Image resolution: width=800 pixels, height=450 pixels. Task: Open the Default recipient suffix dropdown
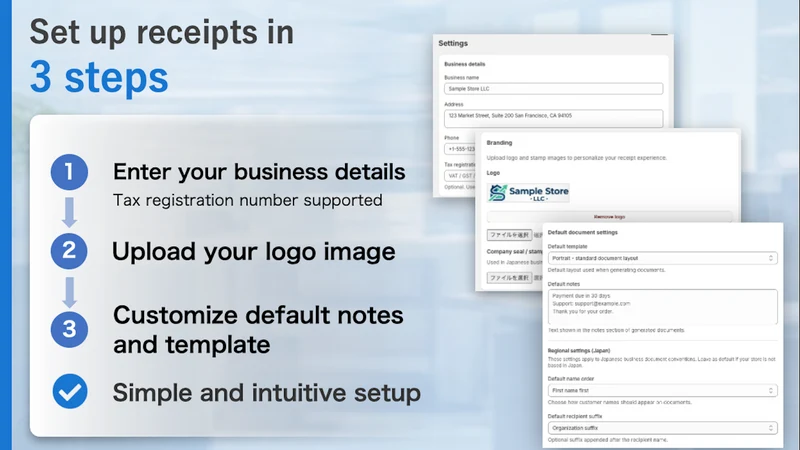pyautogui.click(x=663, y=428)
